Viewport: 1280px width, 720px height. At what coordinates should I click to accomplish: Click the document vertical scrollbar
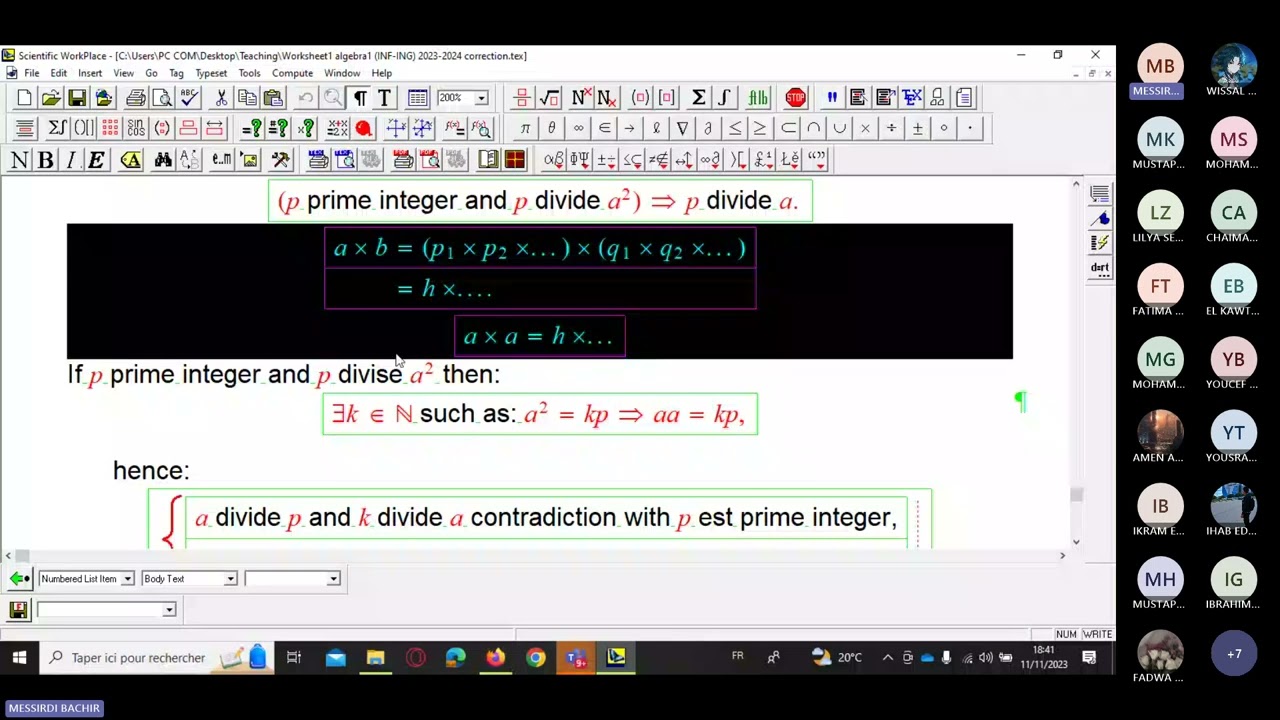[x=1076, y=362]
